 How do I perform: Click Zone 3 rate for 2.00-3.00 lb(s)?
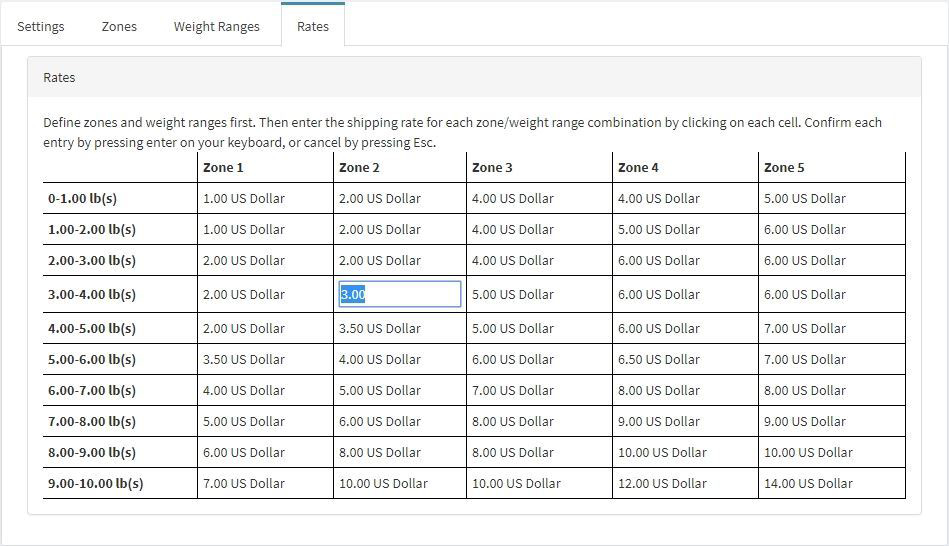(513, 260)
